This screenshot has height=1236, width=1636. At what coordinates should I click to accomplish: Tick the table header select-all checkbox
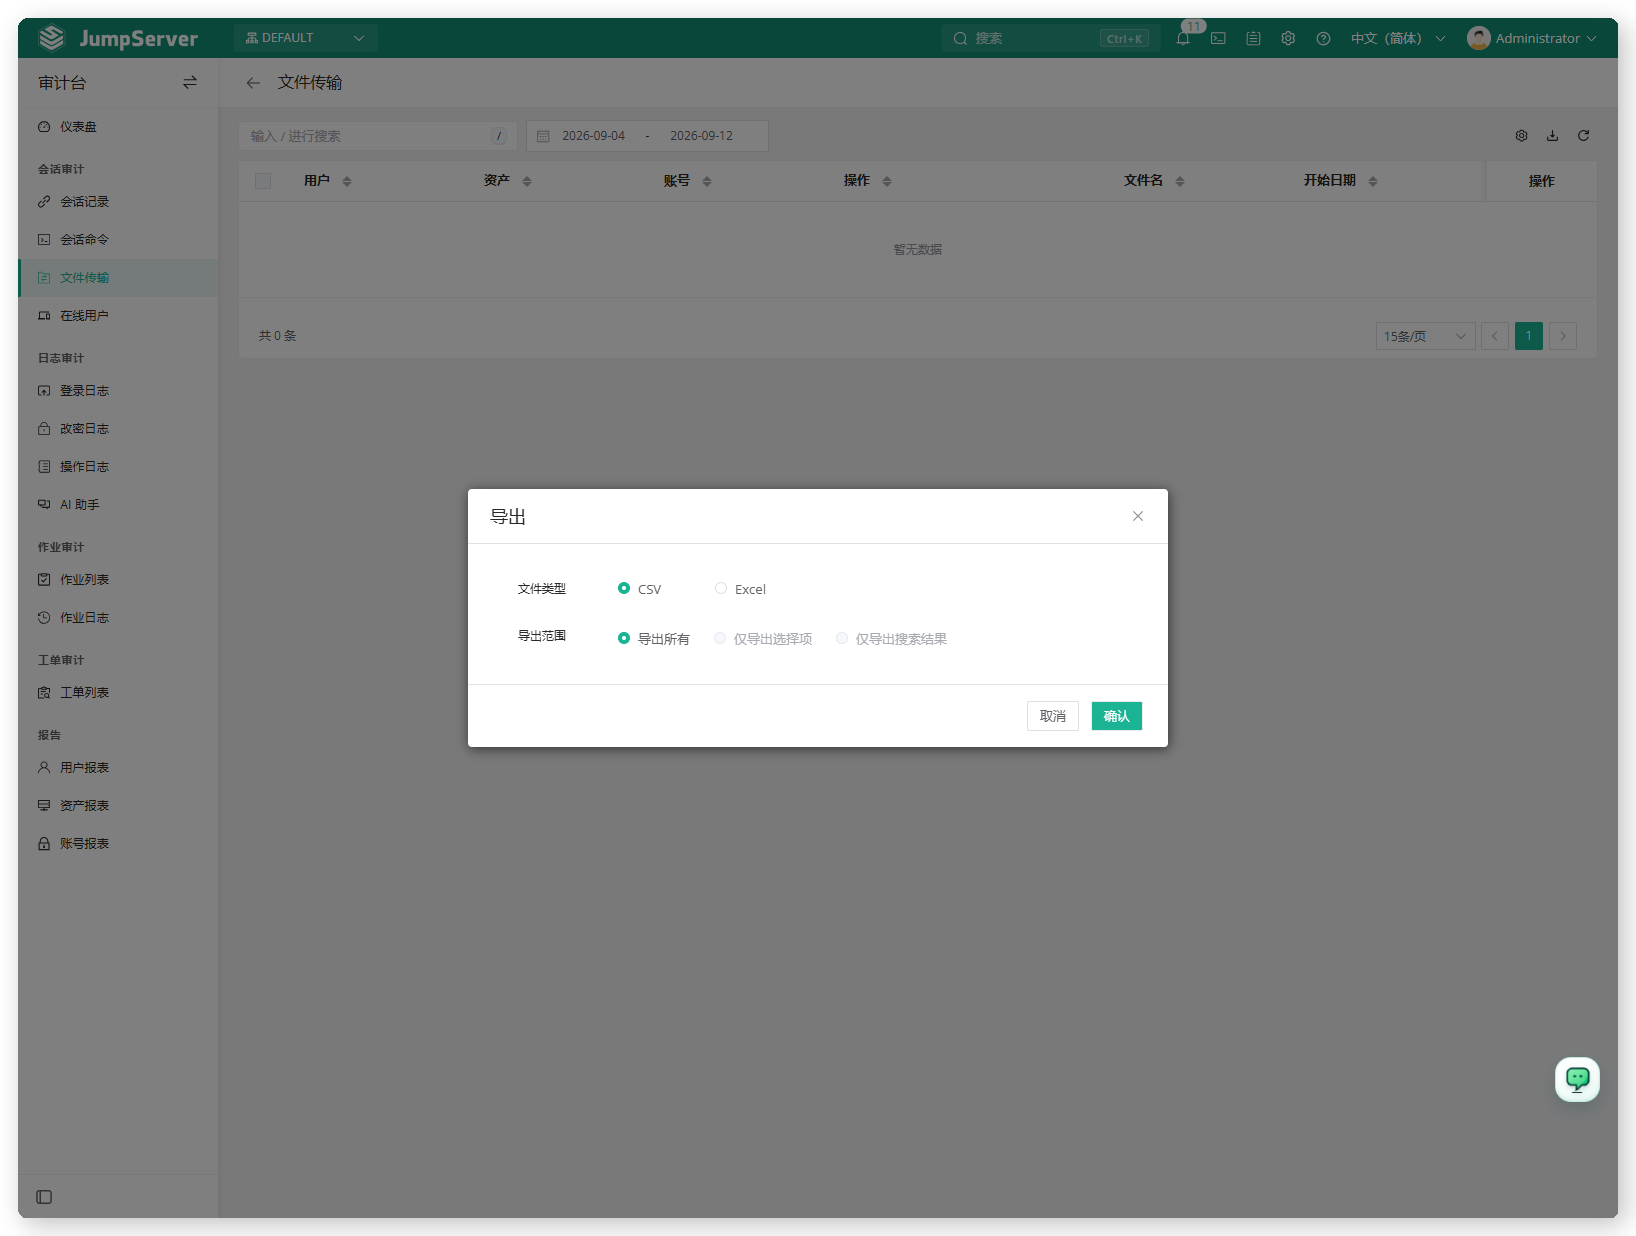click(x=263, y=181)
